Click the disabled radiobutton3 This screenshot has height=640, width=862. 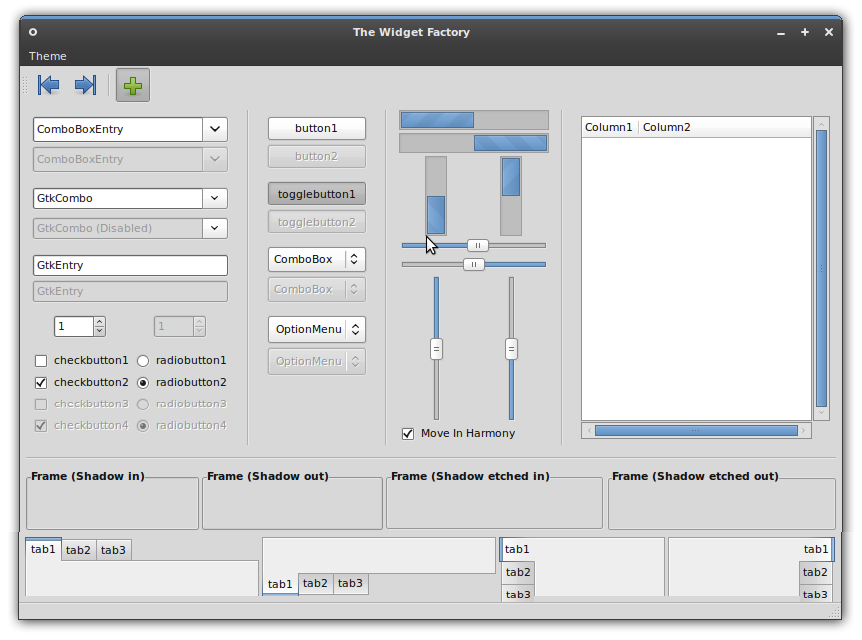pos(143,404)
